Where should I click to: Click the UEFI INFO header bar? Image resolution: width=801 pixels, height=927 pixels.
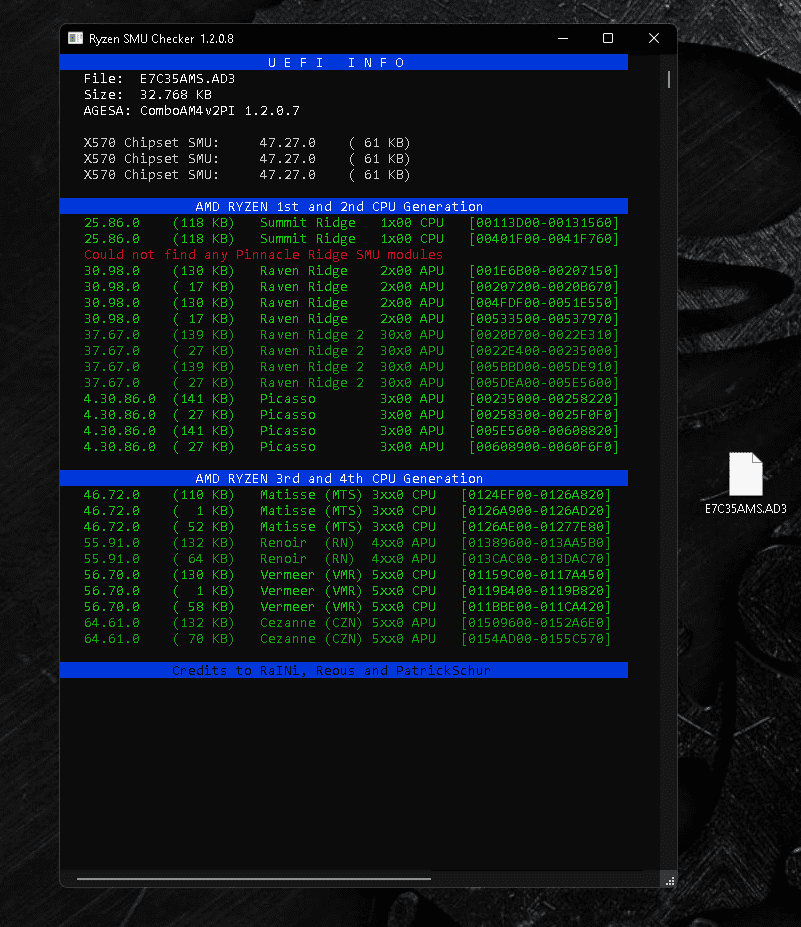343,62
